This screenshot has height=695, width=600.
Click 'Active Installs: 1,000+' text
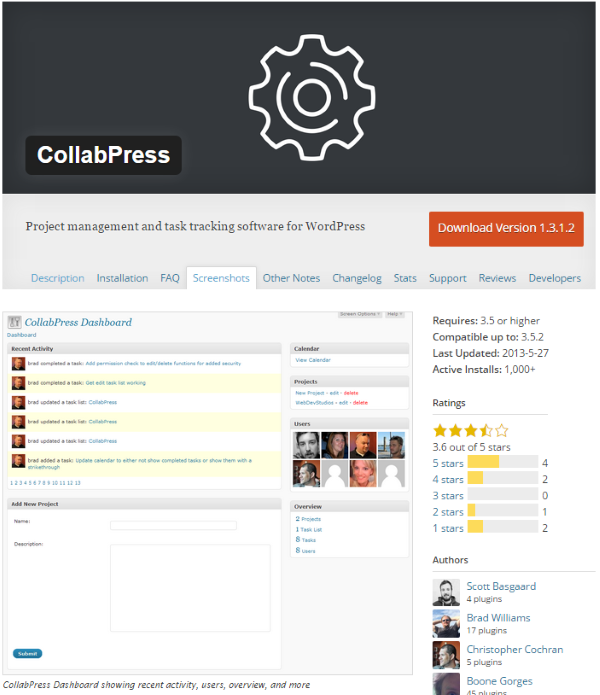click(484, 369)
